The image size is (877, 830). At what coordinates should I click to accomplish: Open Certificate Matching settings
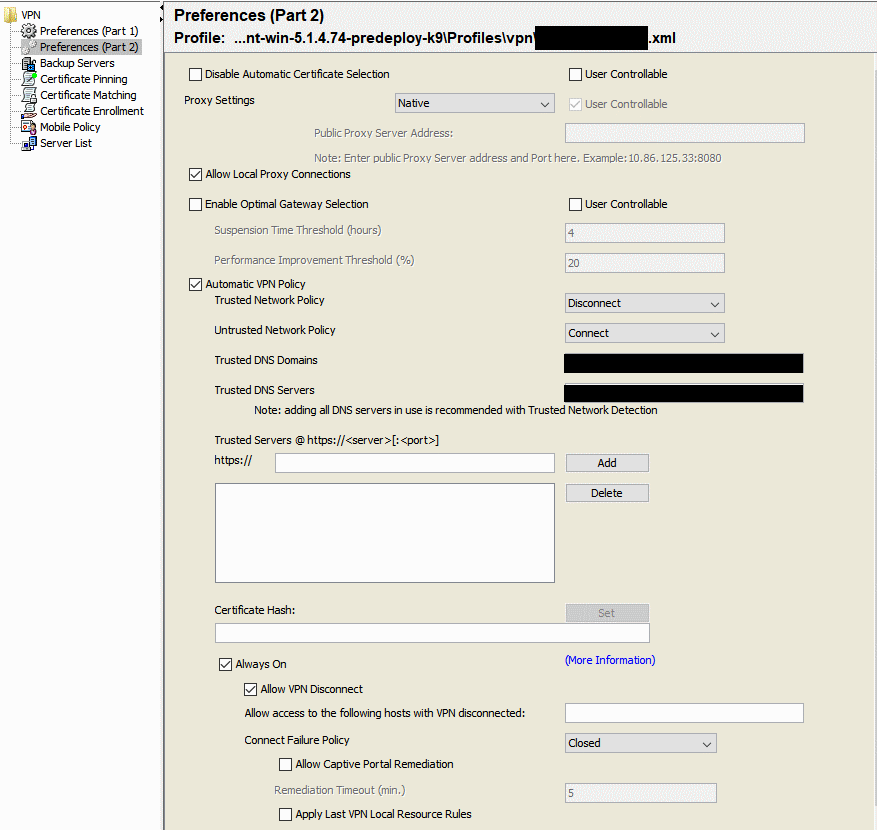(88, 95)
